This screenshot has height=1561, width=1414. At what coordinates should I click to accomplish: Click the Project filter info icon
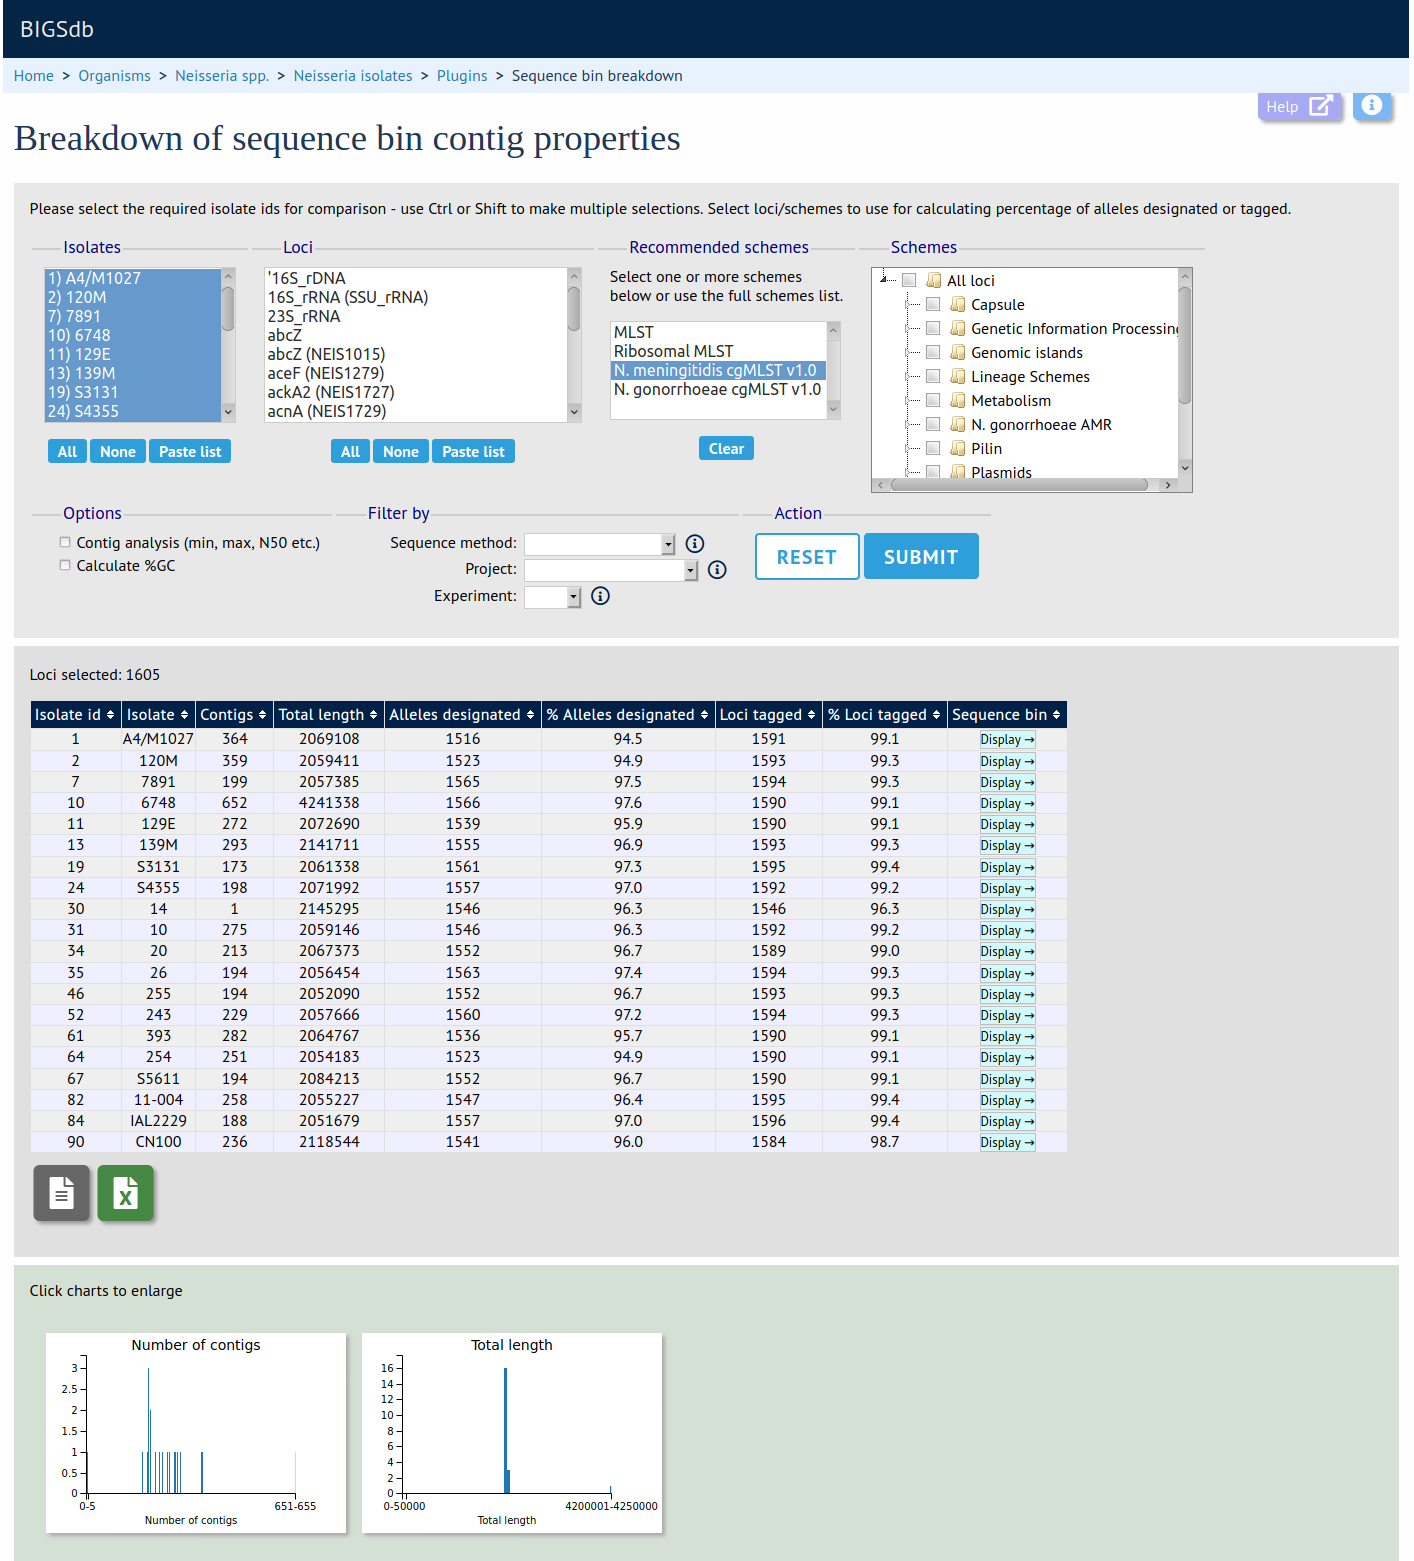(x=717, y=570)
